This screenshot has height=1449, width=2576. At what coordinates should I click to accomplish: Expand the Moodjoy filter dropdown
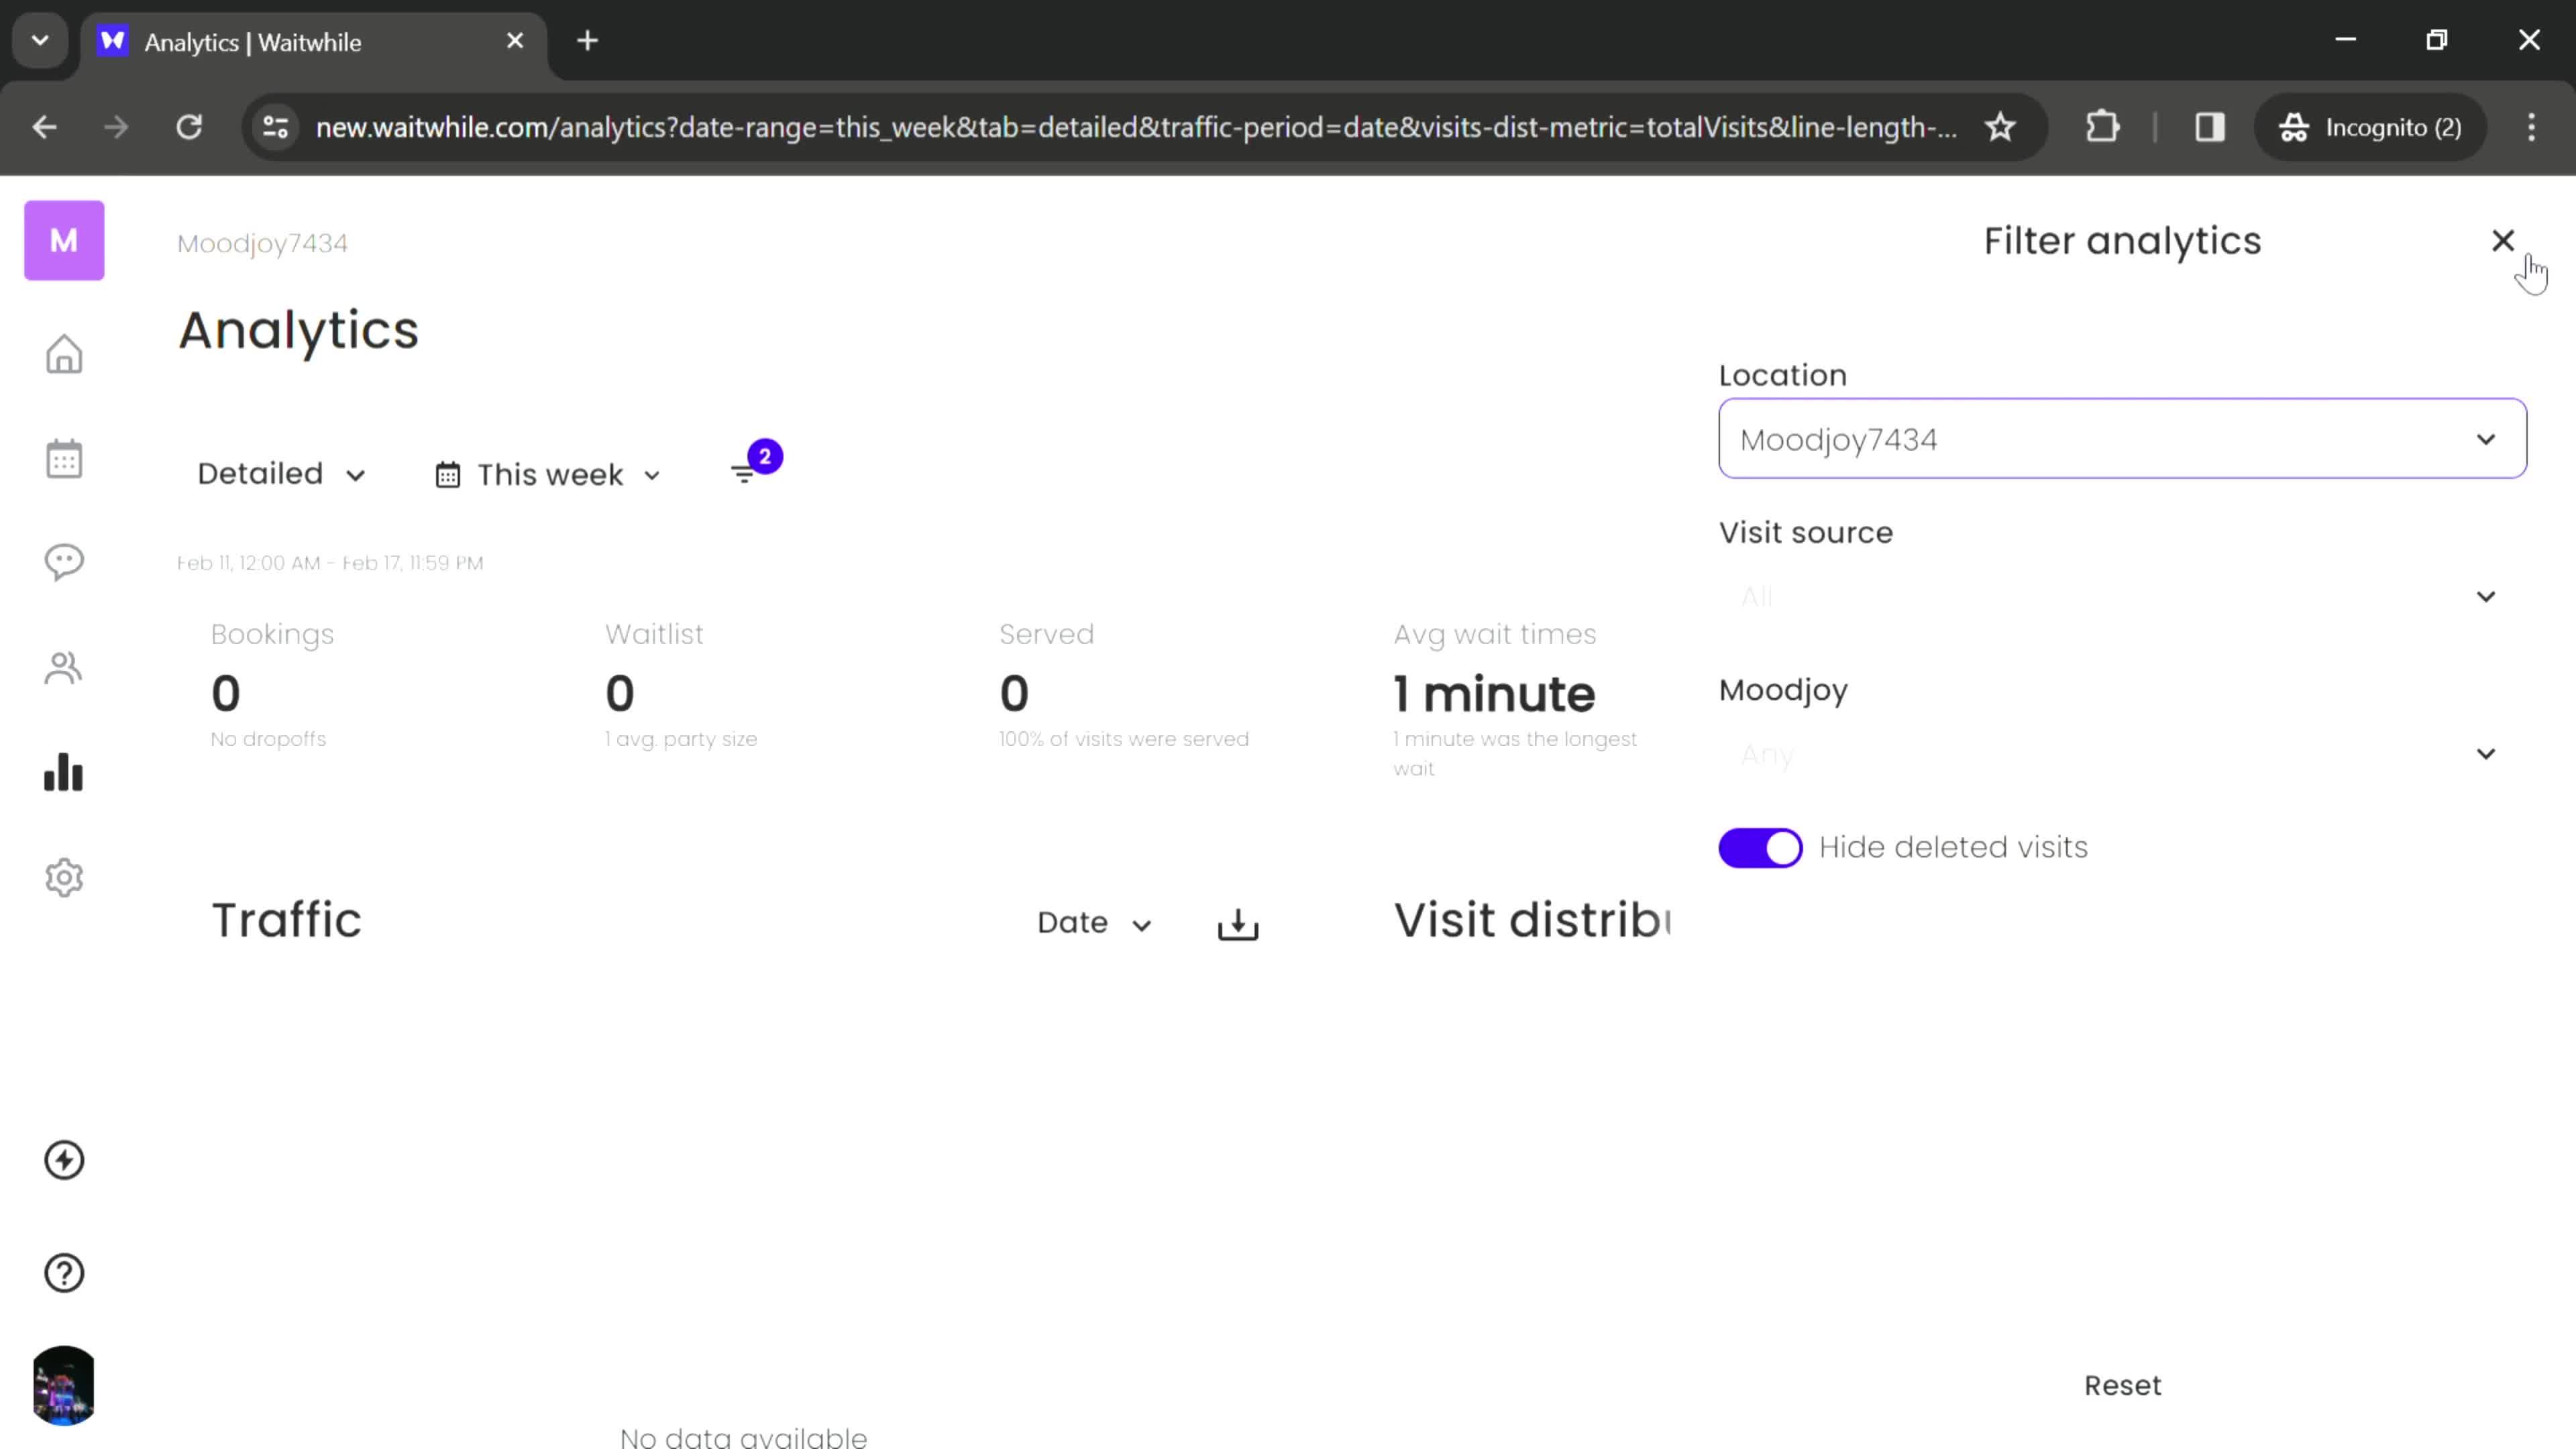click(2122, 754)
